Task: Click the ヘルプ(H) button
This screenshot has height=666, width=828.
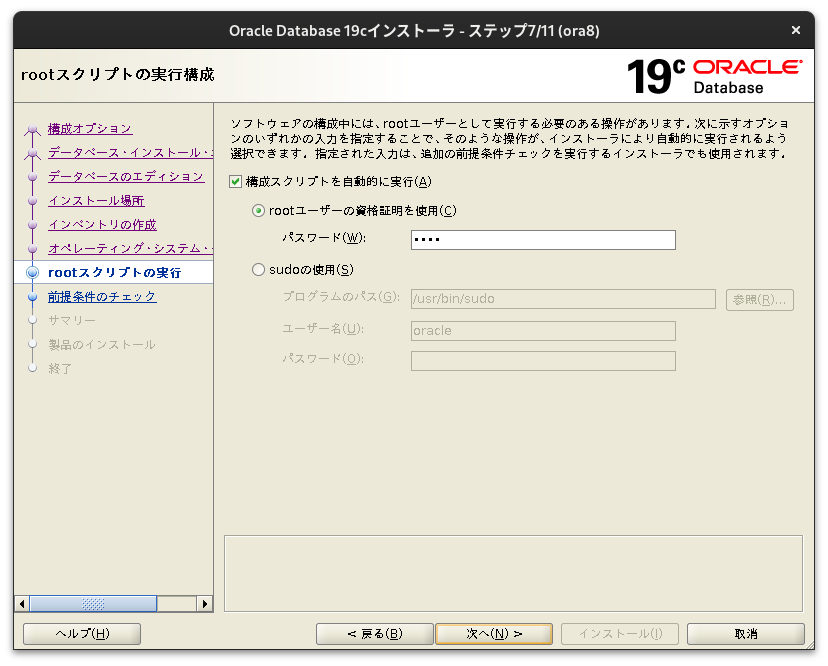Action: [81, 633]
